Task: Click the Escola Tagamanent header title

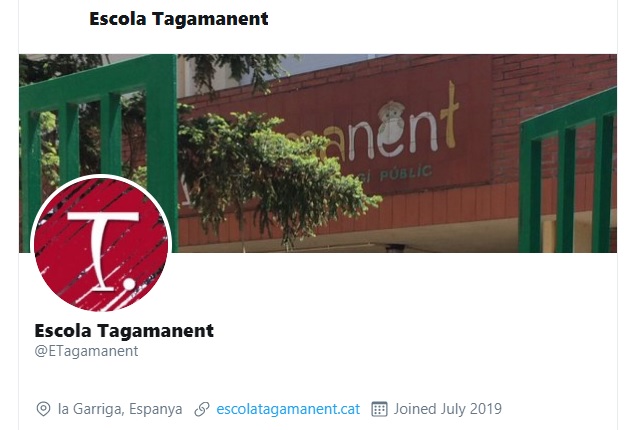Action: [179, 19]
